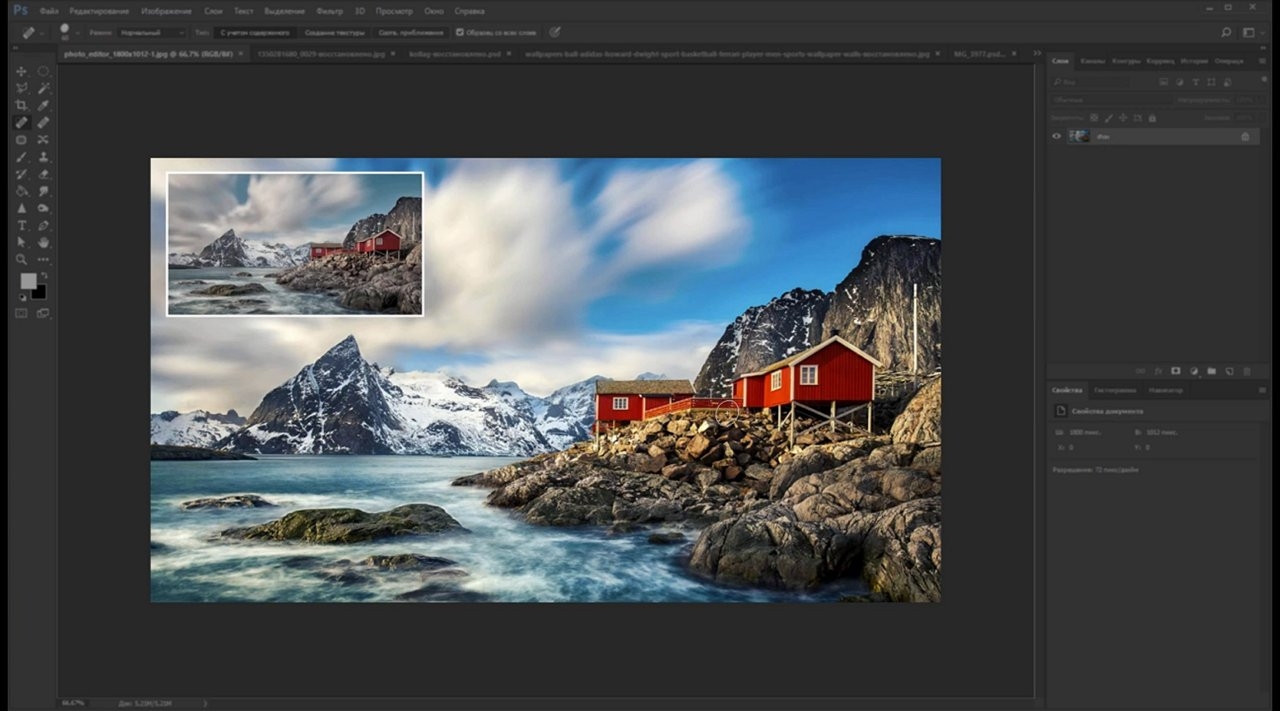Select the Hand tool
The width and height of the screenshot is (1280, 711).
click(x=43, y=242)
